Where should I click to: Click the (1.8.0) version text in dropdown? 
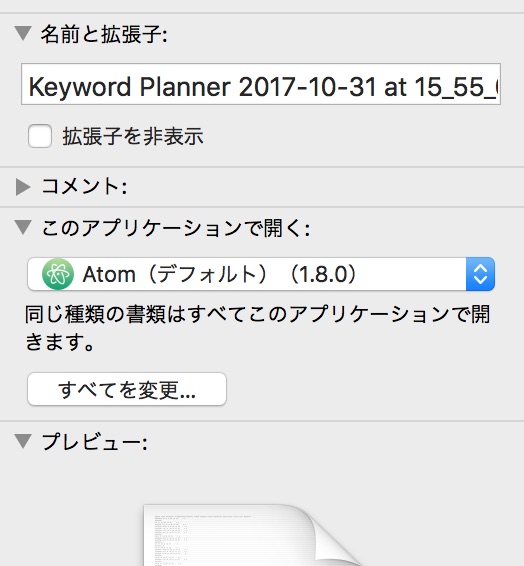323,274
